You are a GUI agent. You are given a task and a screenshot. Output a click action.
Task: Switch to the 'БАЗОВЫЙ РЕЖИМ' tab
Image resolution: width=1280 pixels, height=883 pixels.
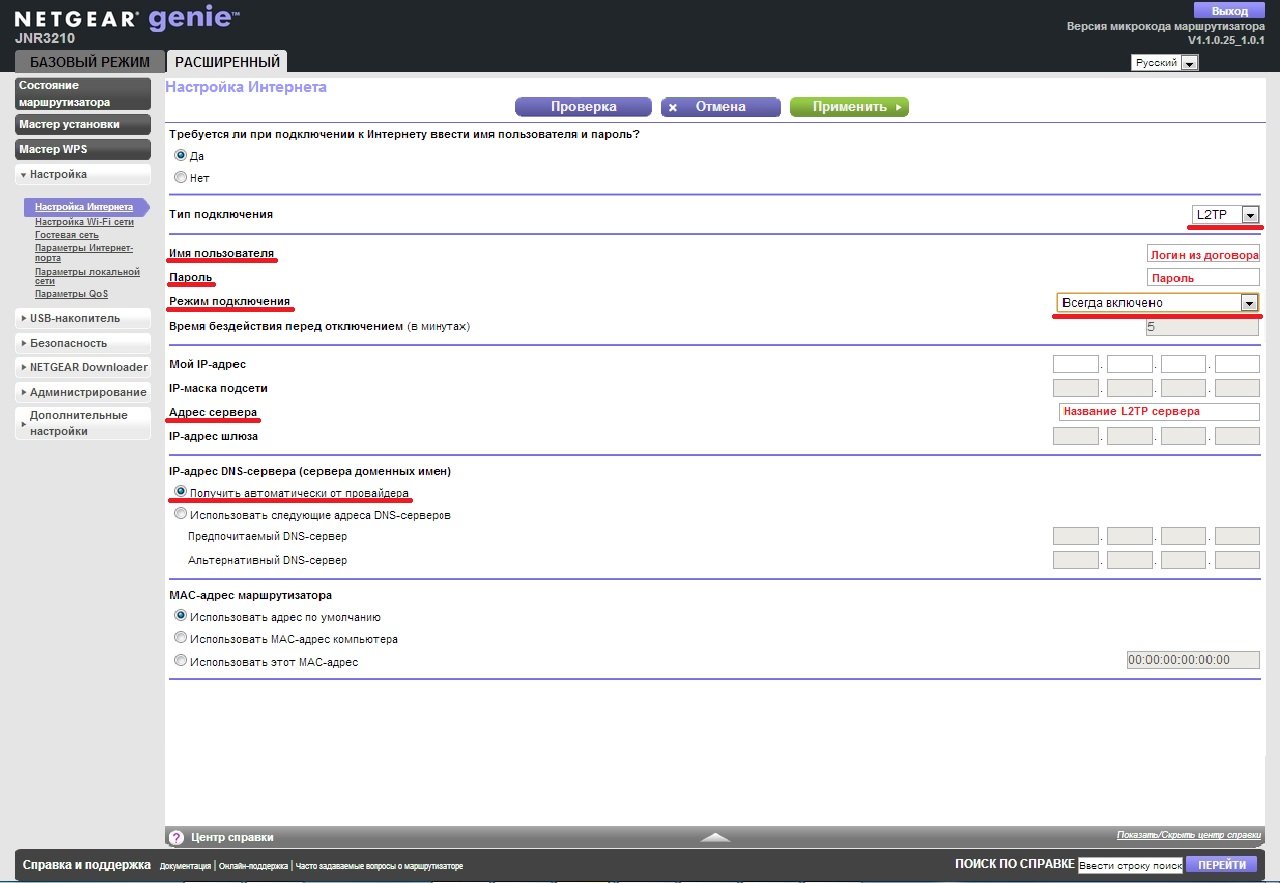pos(89,62)
